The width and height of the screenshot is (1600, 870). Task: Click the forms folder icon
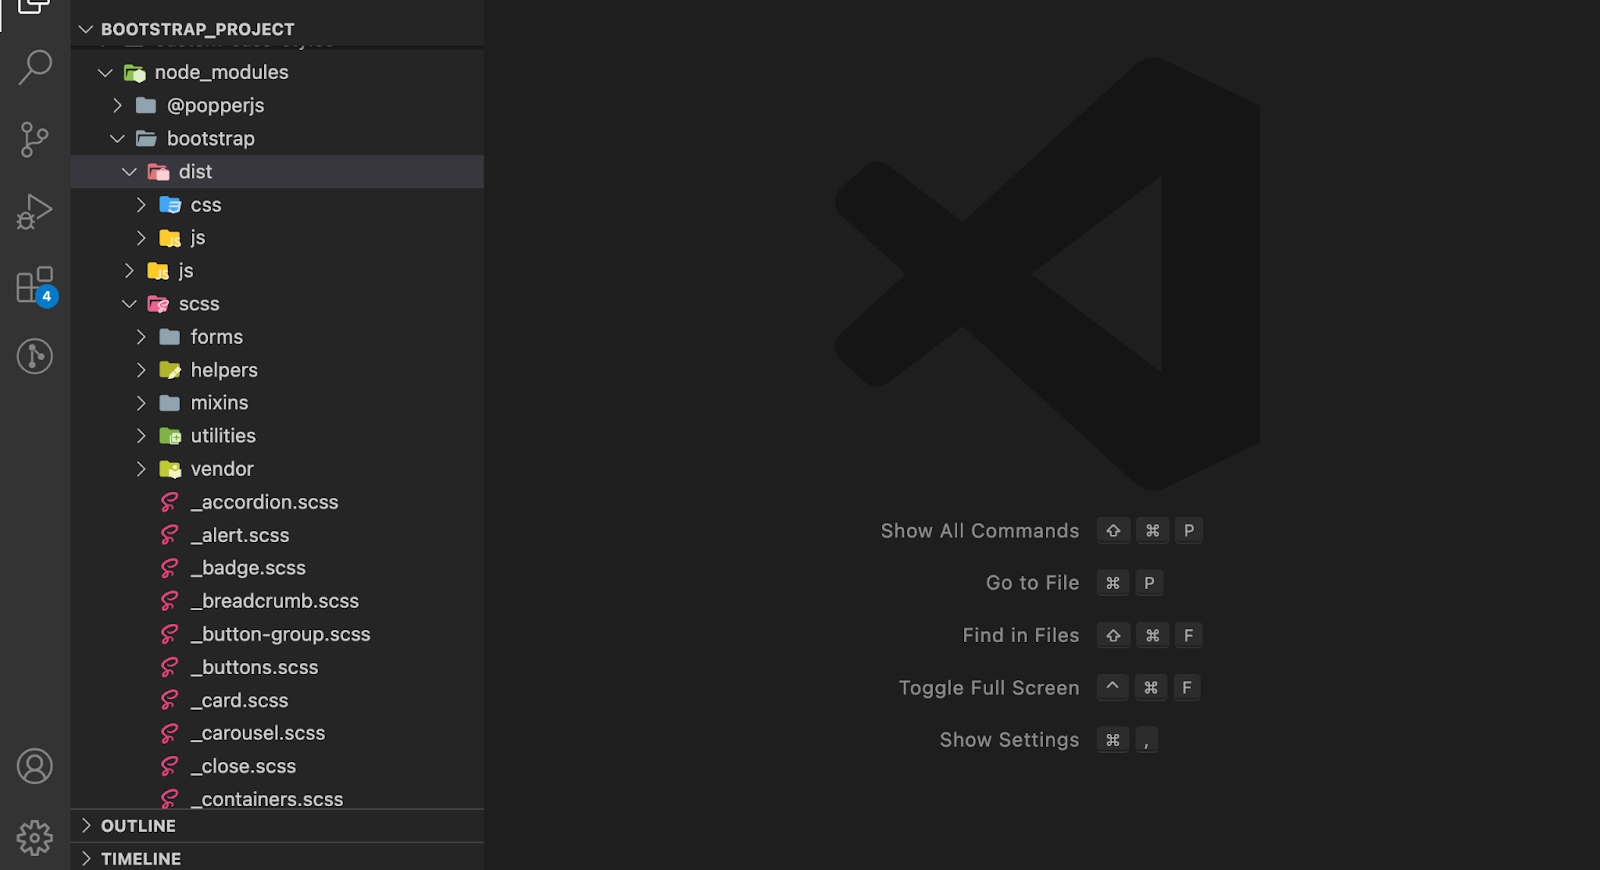[170, 336]
